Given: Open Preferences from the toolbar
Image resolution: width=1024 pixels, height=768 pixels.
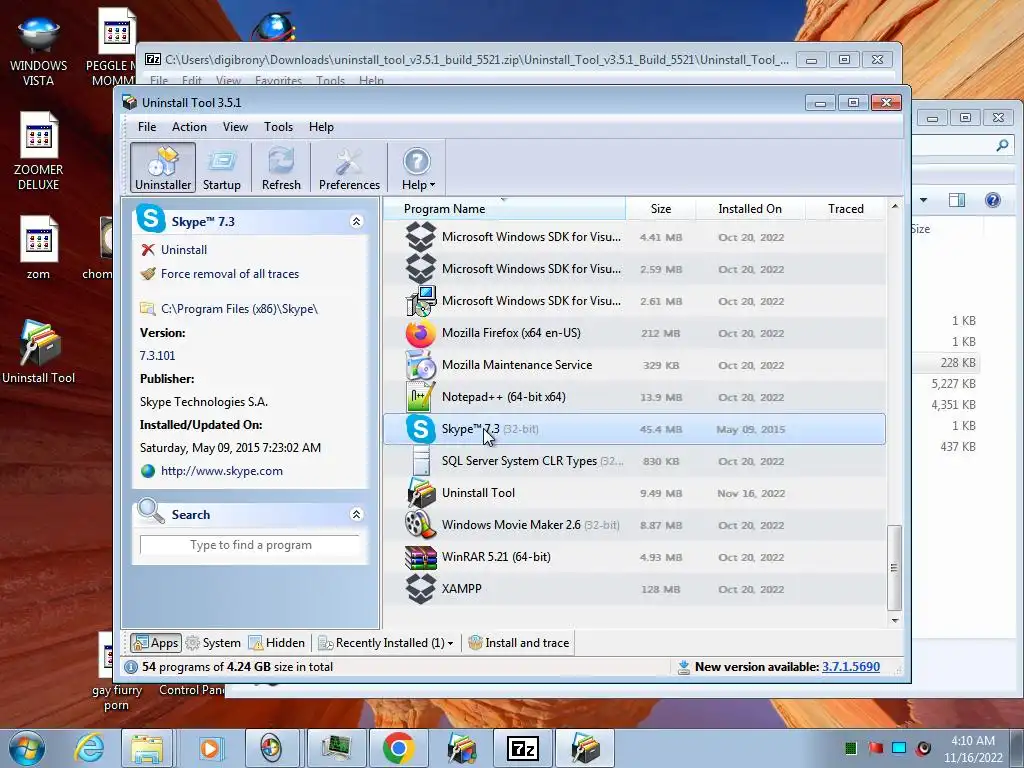Looking at the screenshot, I should point(349,168).
